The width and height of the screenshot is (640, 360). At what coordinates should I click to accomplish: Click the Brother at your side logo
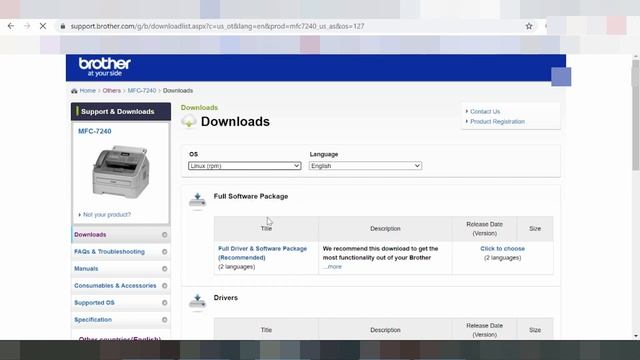click(104, 67)
